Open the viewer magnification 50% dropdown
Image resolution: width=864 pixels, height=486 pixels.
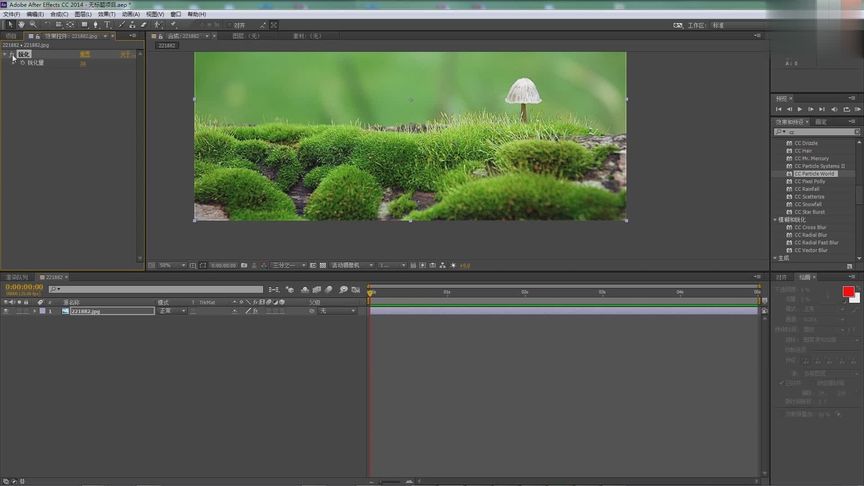[x=171, y=265]
